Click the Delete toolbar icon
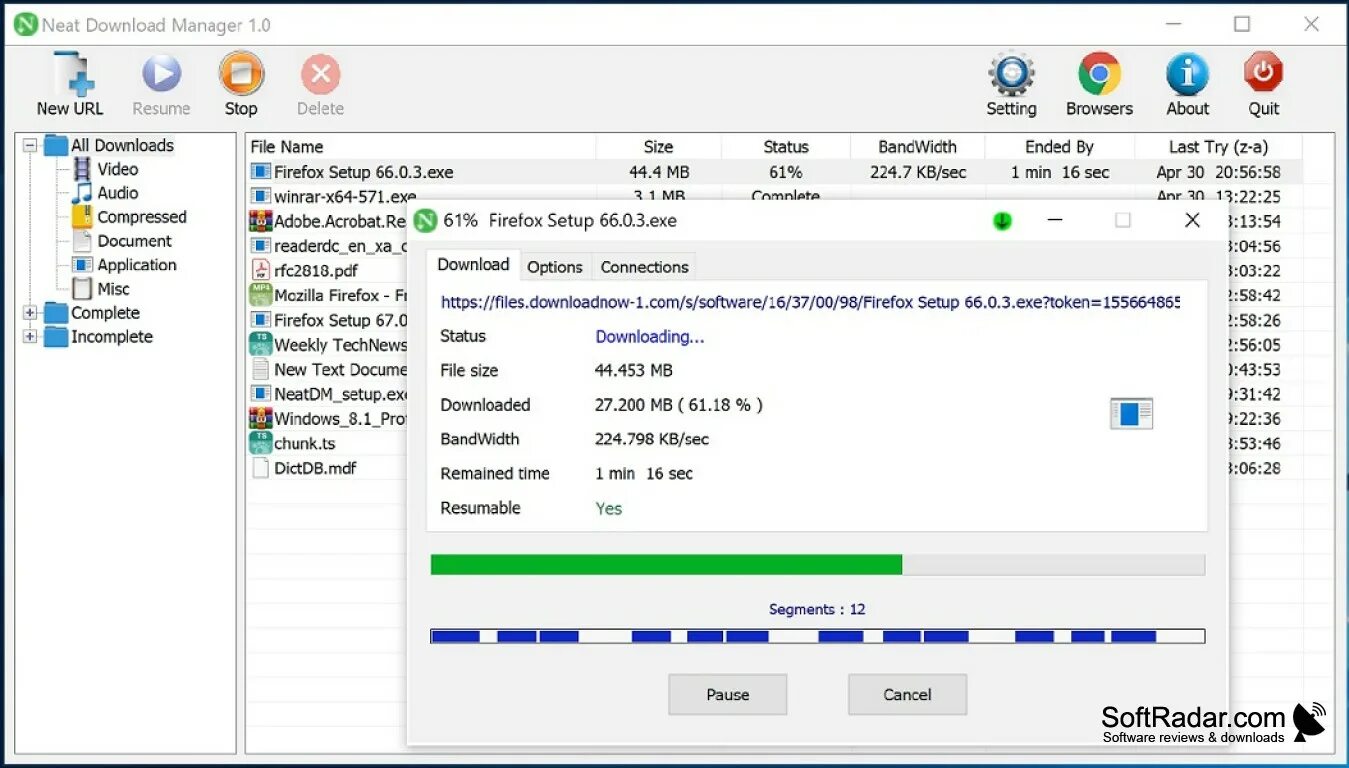Image resolution: width=1349 pixels, height=768 pixels. coord(320,74)
